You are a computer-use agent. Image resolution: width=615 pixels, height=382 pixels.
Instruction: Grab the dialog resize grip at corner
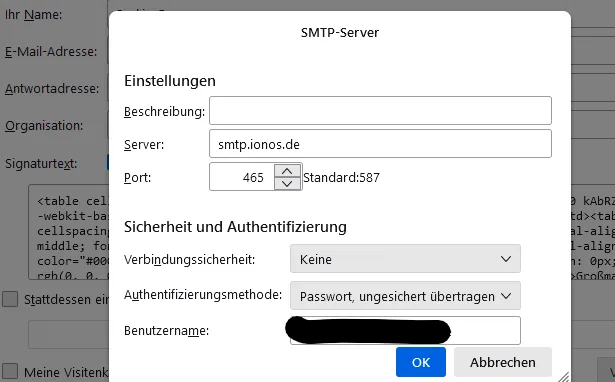pos(564,377)
